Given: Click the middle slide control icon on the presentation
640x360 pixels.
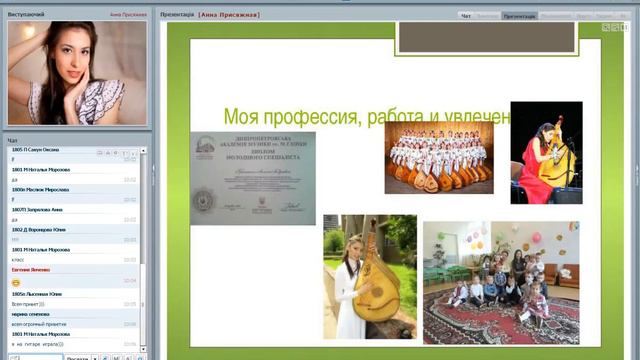Looking at the screenshot, I should (615, 27).
